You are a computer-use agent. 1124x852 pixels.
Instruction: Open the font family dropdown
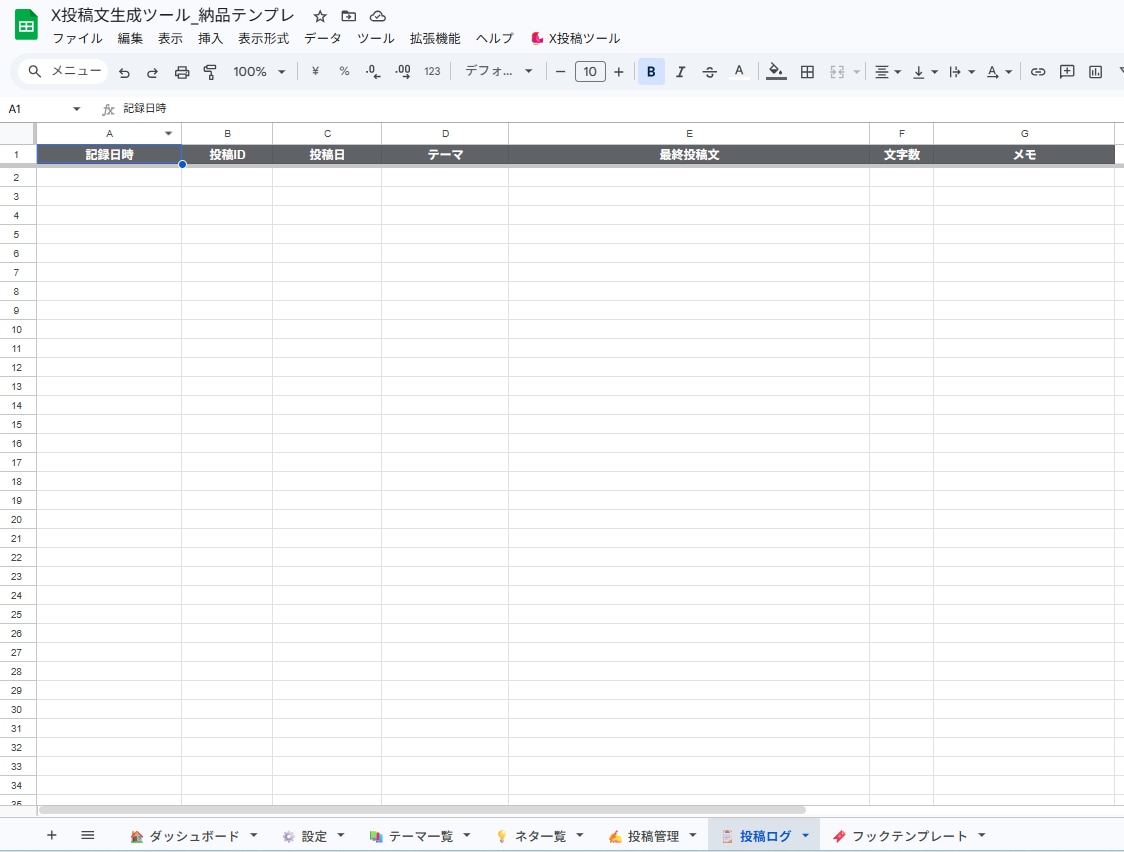[x=498, y=71]
